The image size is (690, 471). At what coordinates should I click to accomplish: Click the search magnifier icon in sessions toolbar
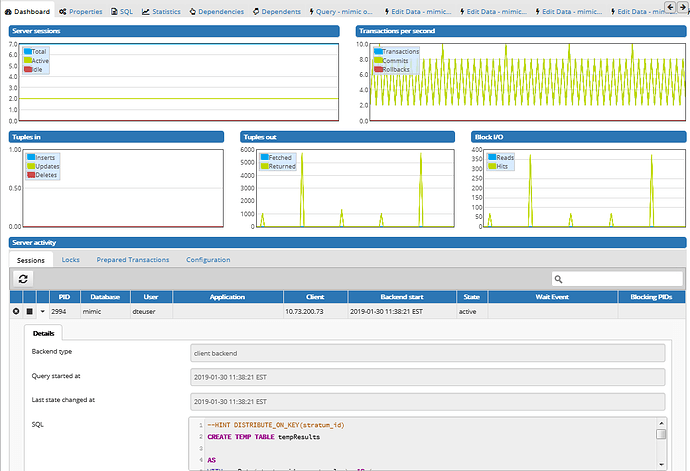tap(558, 279)
